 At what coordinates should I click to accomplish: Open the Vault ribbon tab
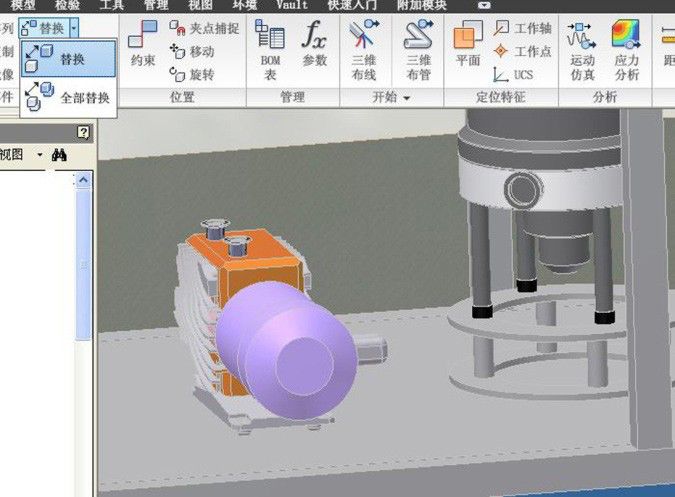[x=292, y=5]
